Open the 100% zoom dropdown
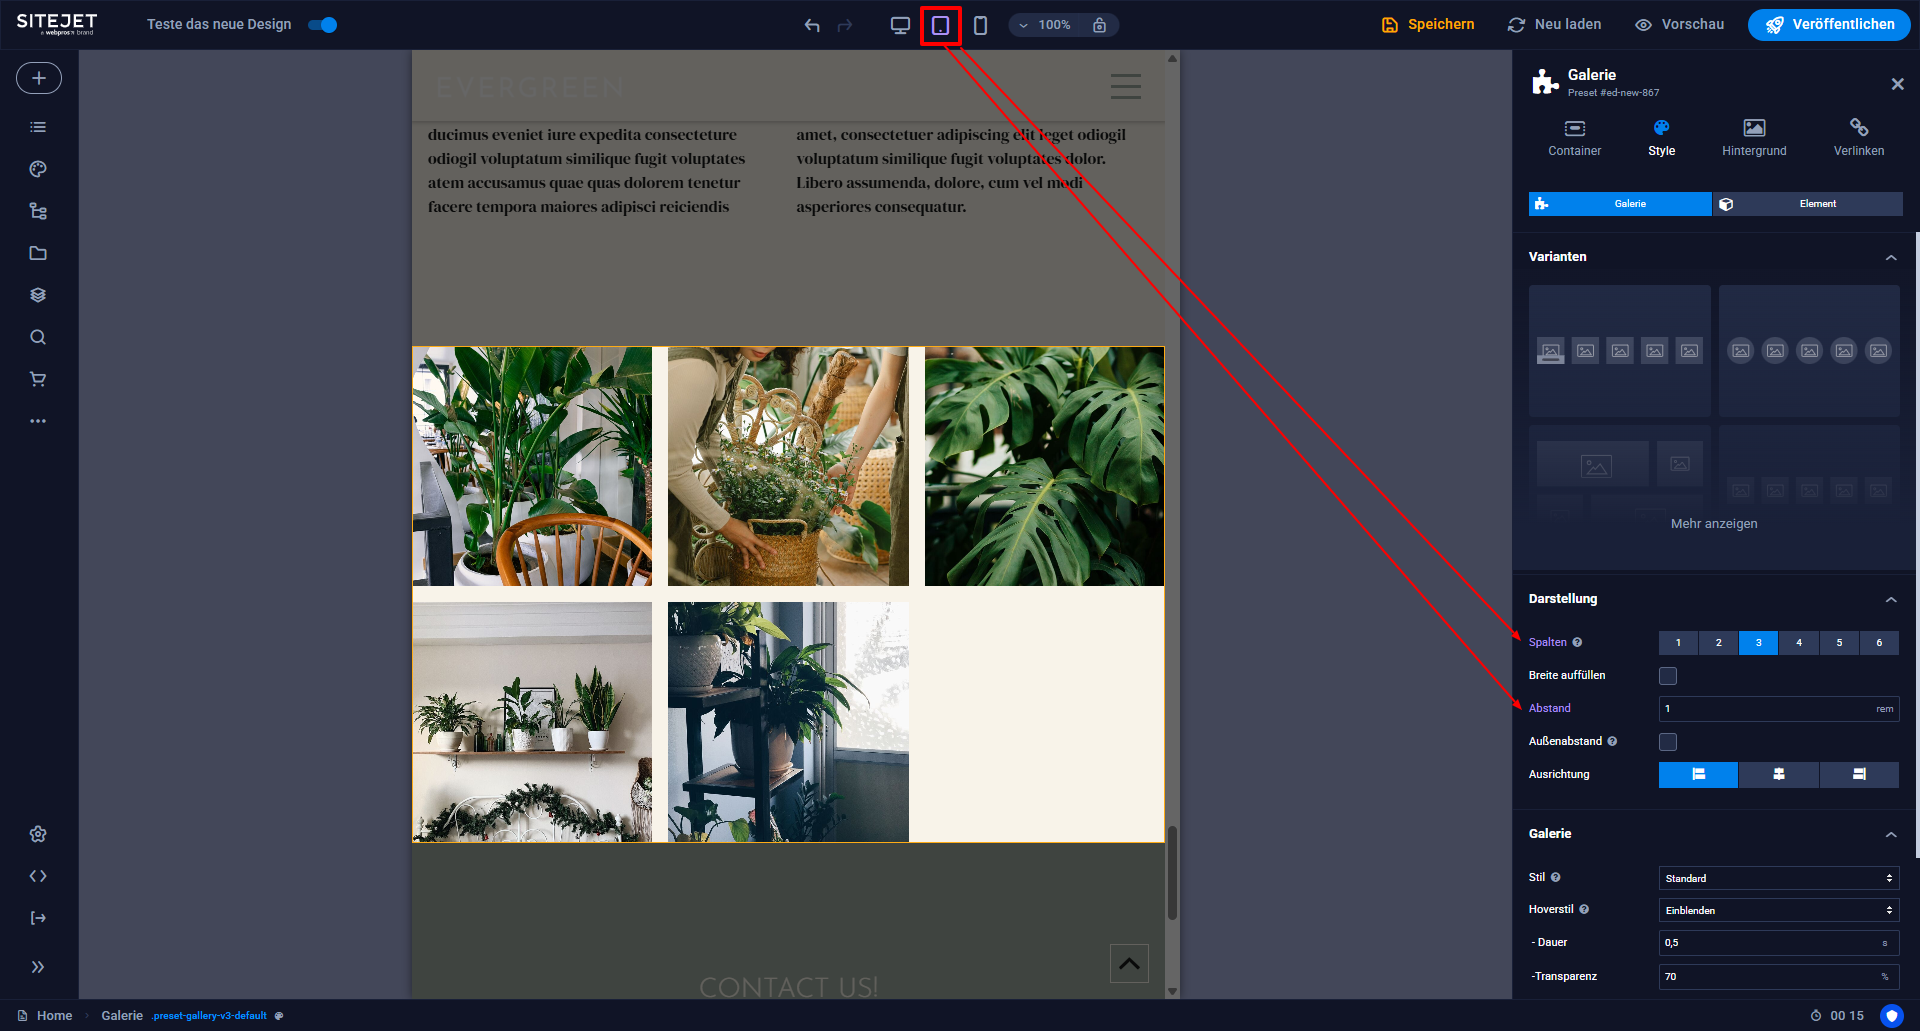Viewport: 1920px width, 1031px height. 1045,25
